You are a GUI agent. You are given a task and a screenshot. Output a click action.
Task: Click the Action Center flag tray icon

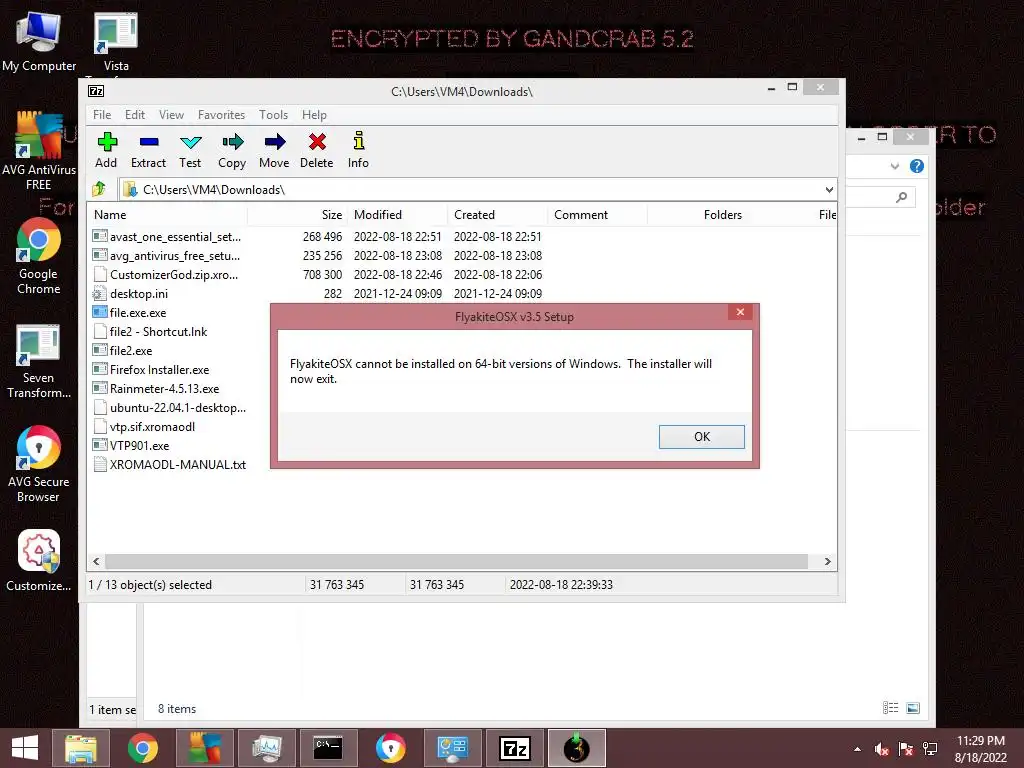click(x=906, y=749)
